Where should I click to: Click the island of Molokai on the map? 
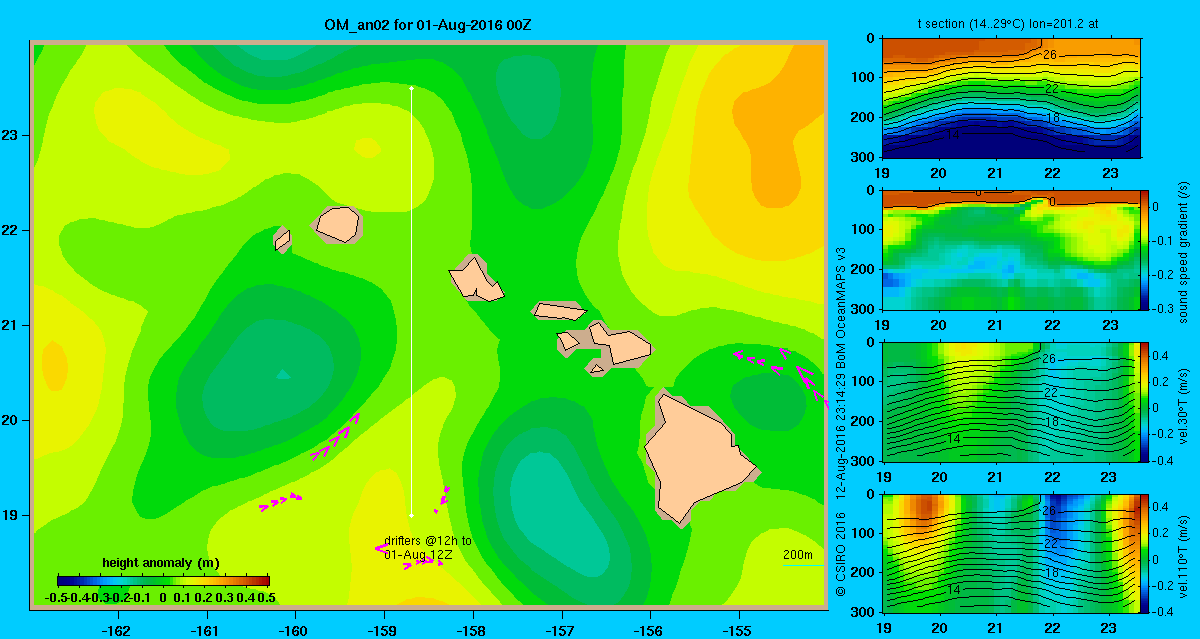click(x=559, y=311)
